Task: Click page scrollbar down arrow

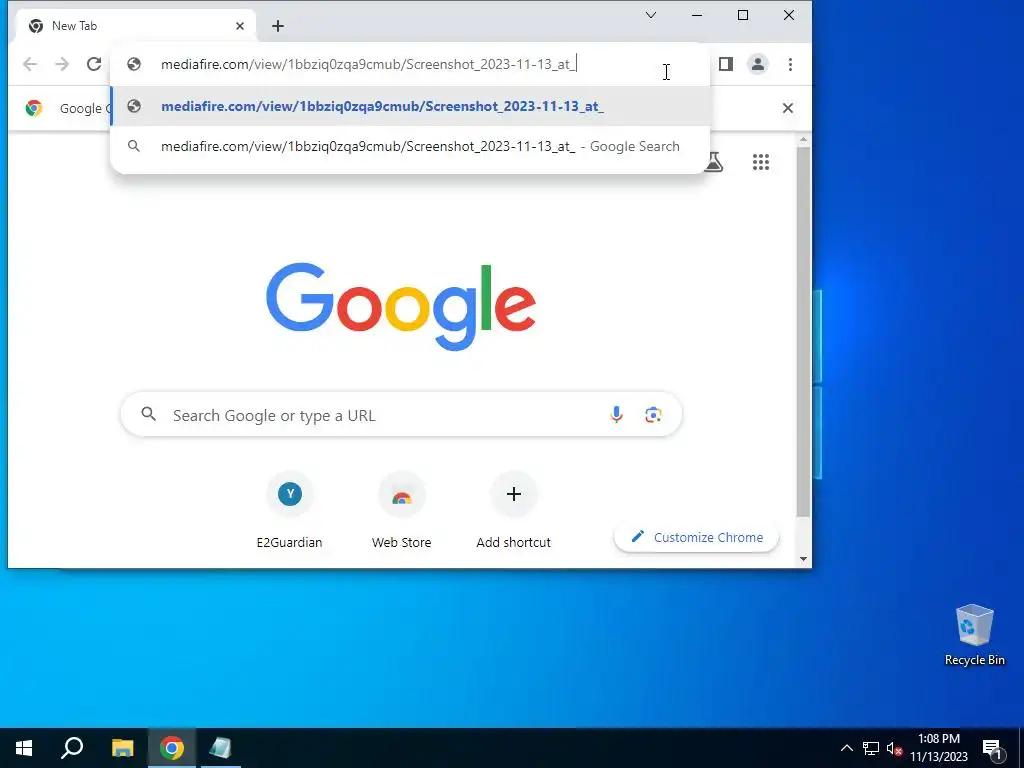Action: 803,559
